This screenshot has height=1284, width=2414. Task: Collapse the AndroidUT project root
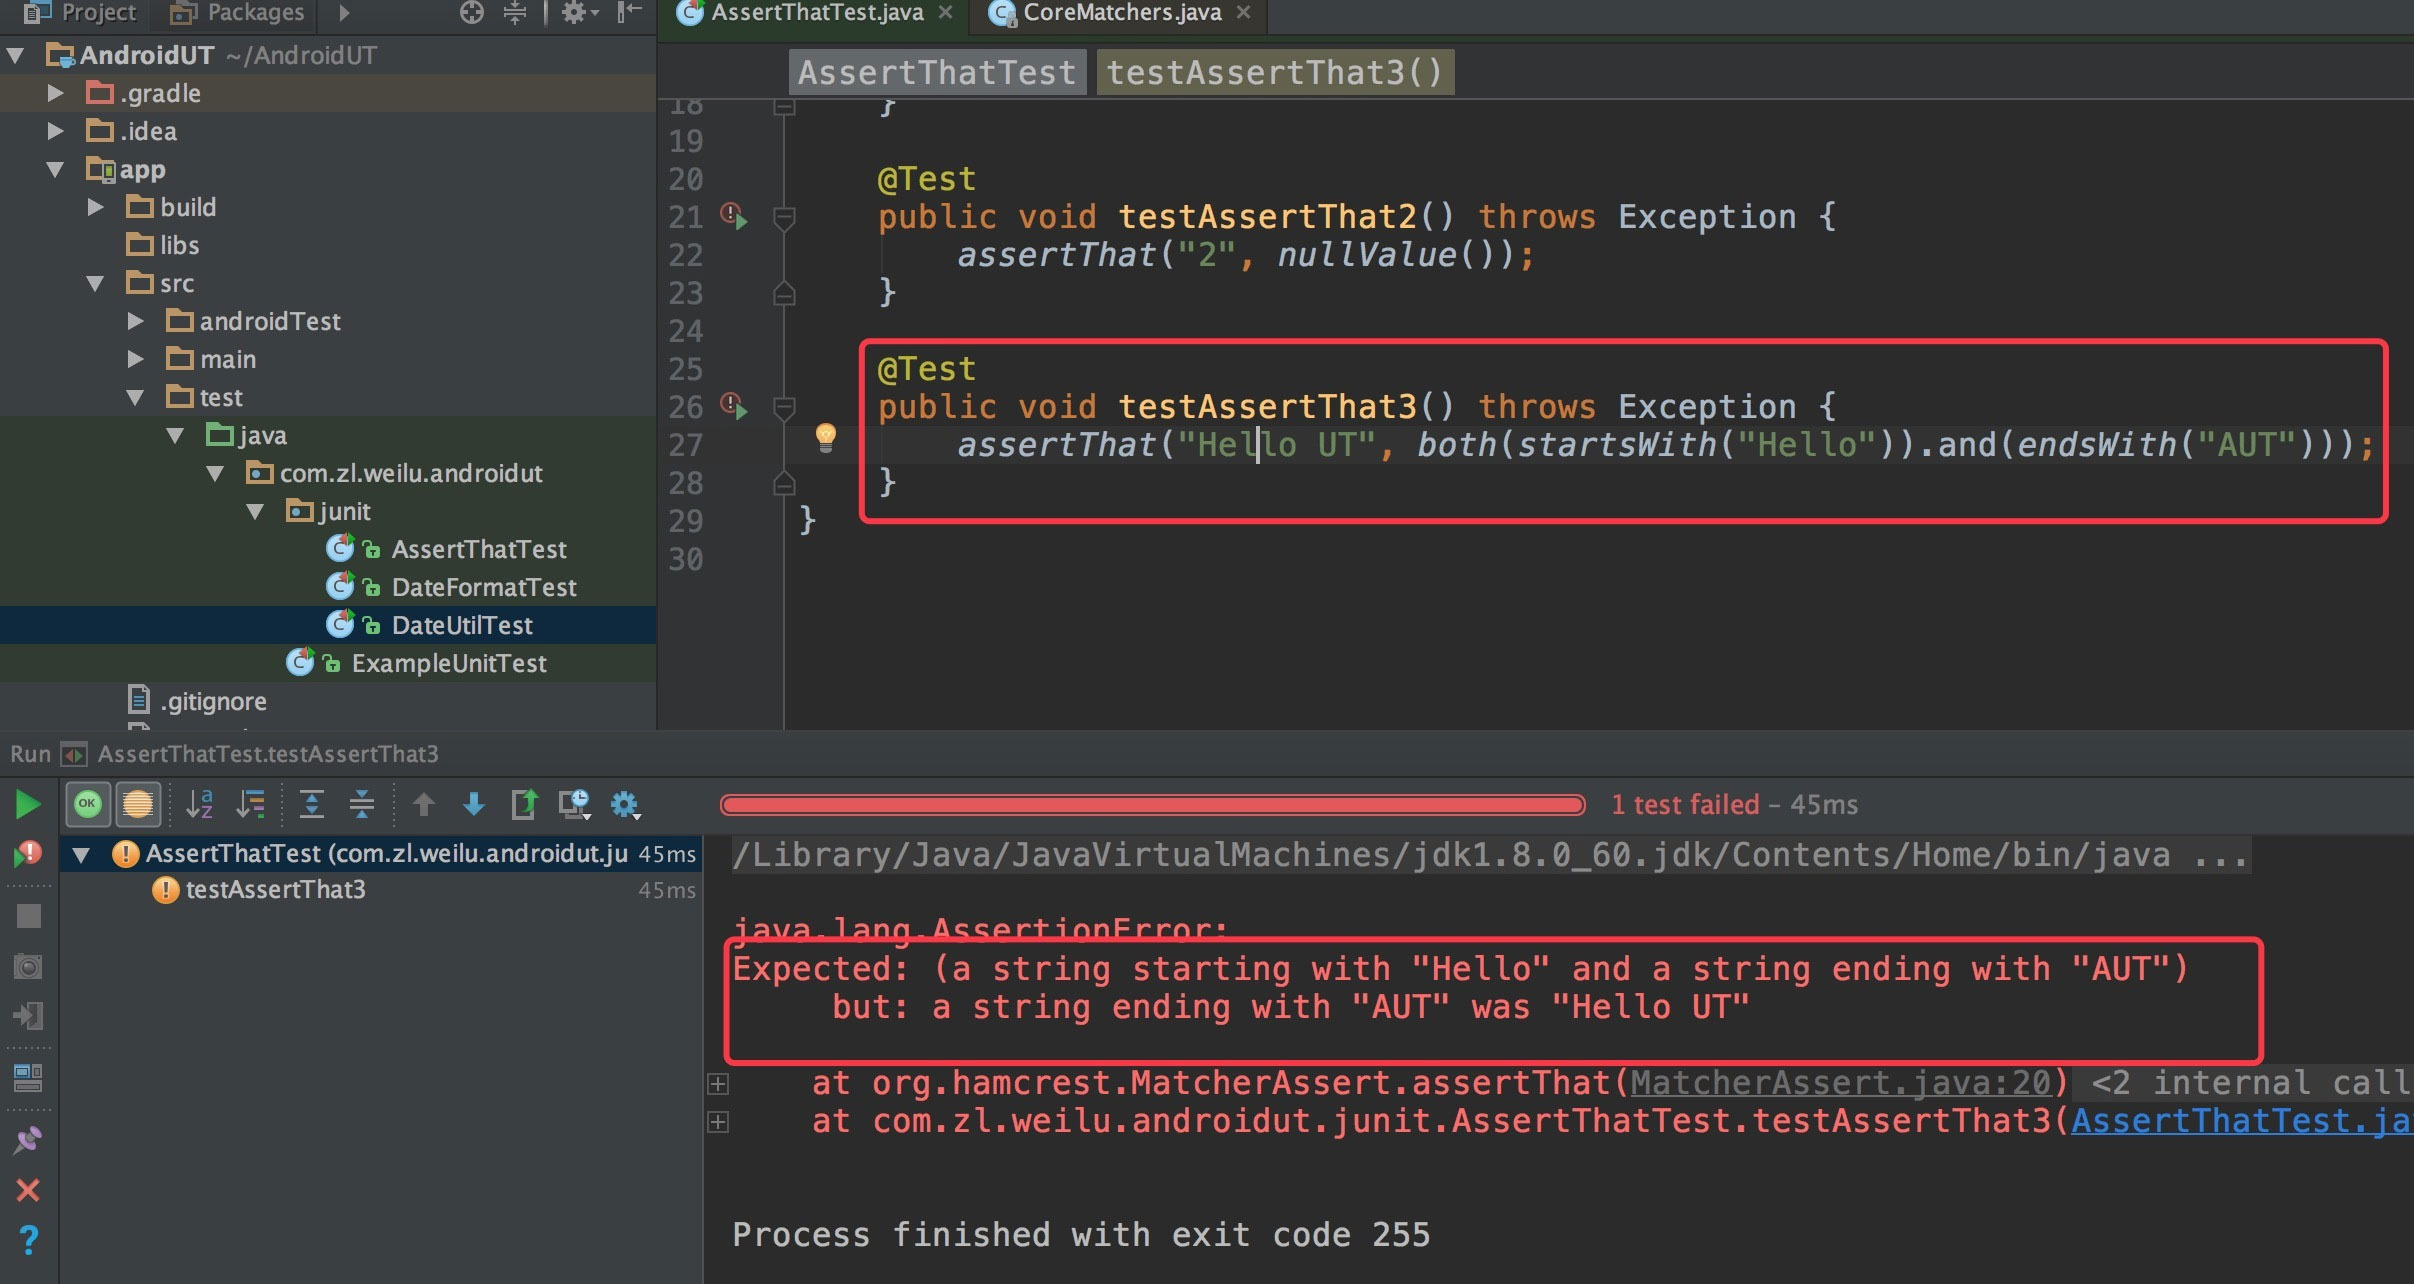[x=16, y=55]
